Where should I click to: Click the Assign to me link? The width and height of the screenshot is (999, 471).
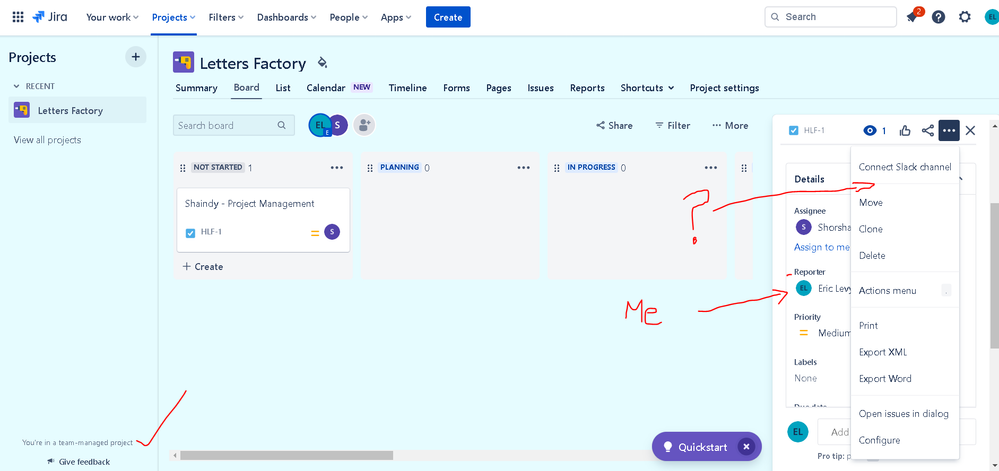pos(822,247)
